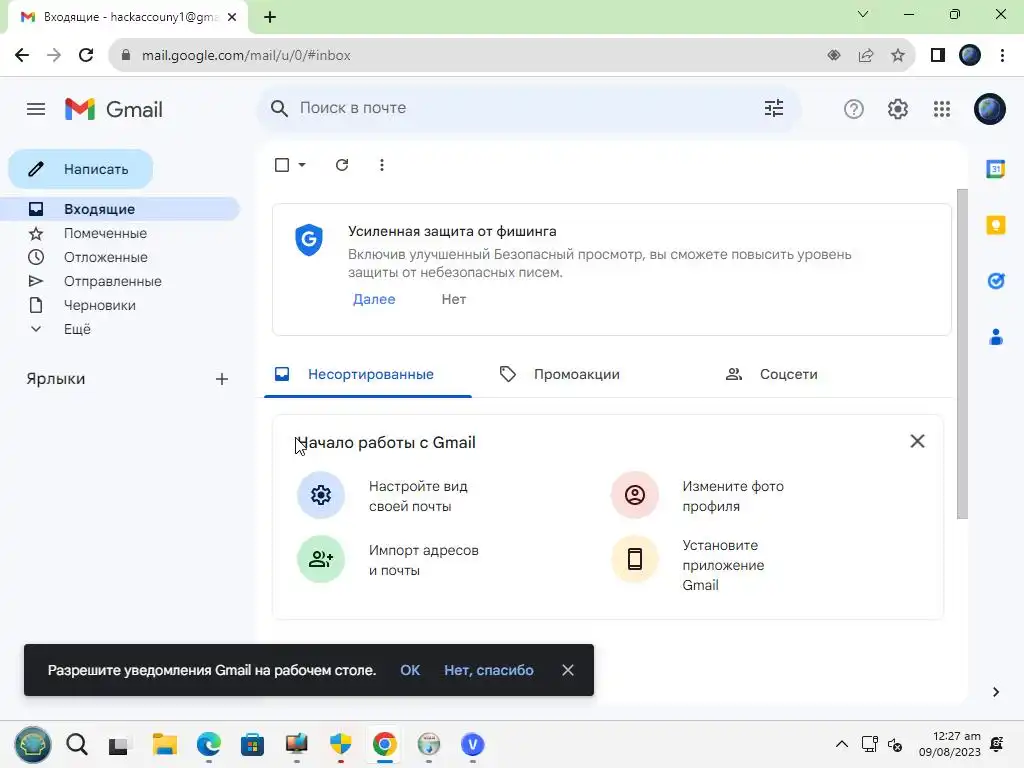Show hidden system tray icons
The image size is (1024, 768).
(842, 744)
